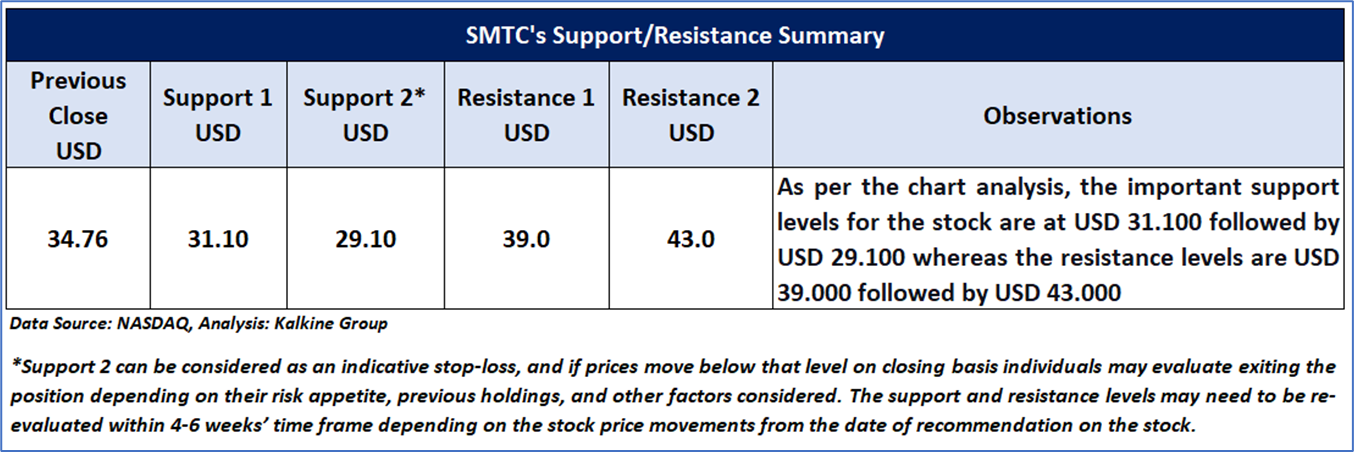Screen dimensions: 1354x452
Task: Click the 39.0 Resistance 1 value cell
Action: click(x=526, y=240)
